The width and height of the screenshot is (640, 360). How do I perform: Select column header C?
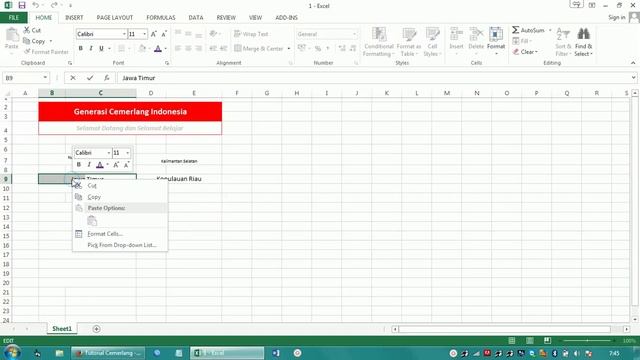pyautogui.click(x=100, y=93)
